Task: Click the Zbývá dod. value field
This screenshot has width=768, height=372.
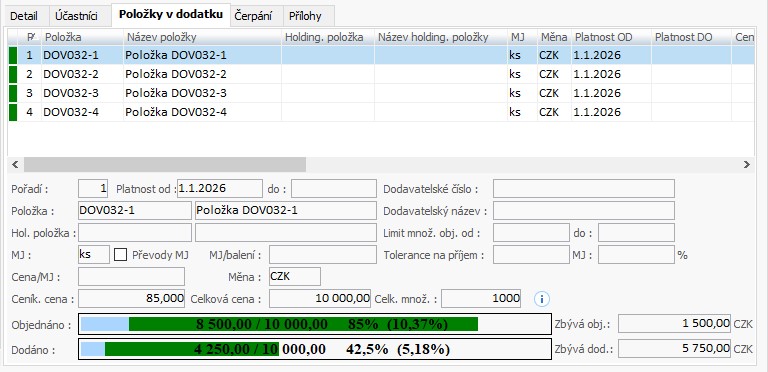Action: point(674,349)
